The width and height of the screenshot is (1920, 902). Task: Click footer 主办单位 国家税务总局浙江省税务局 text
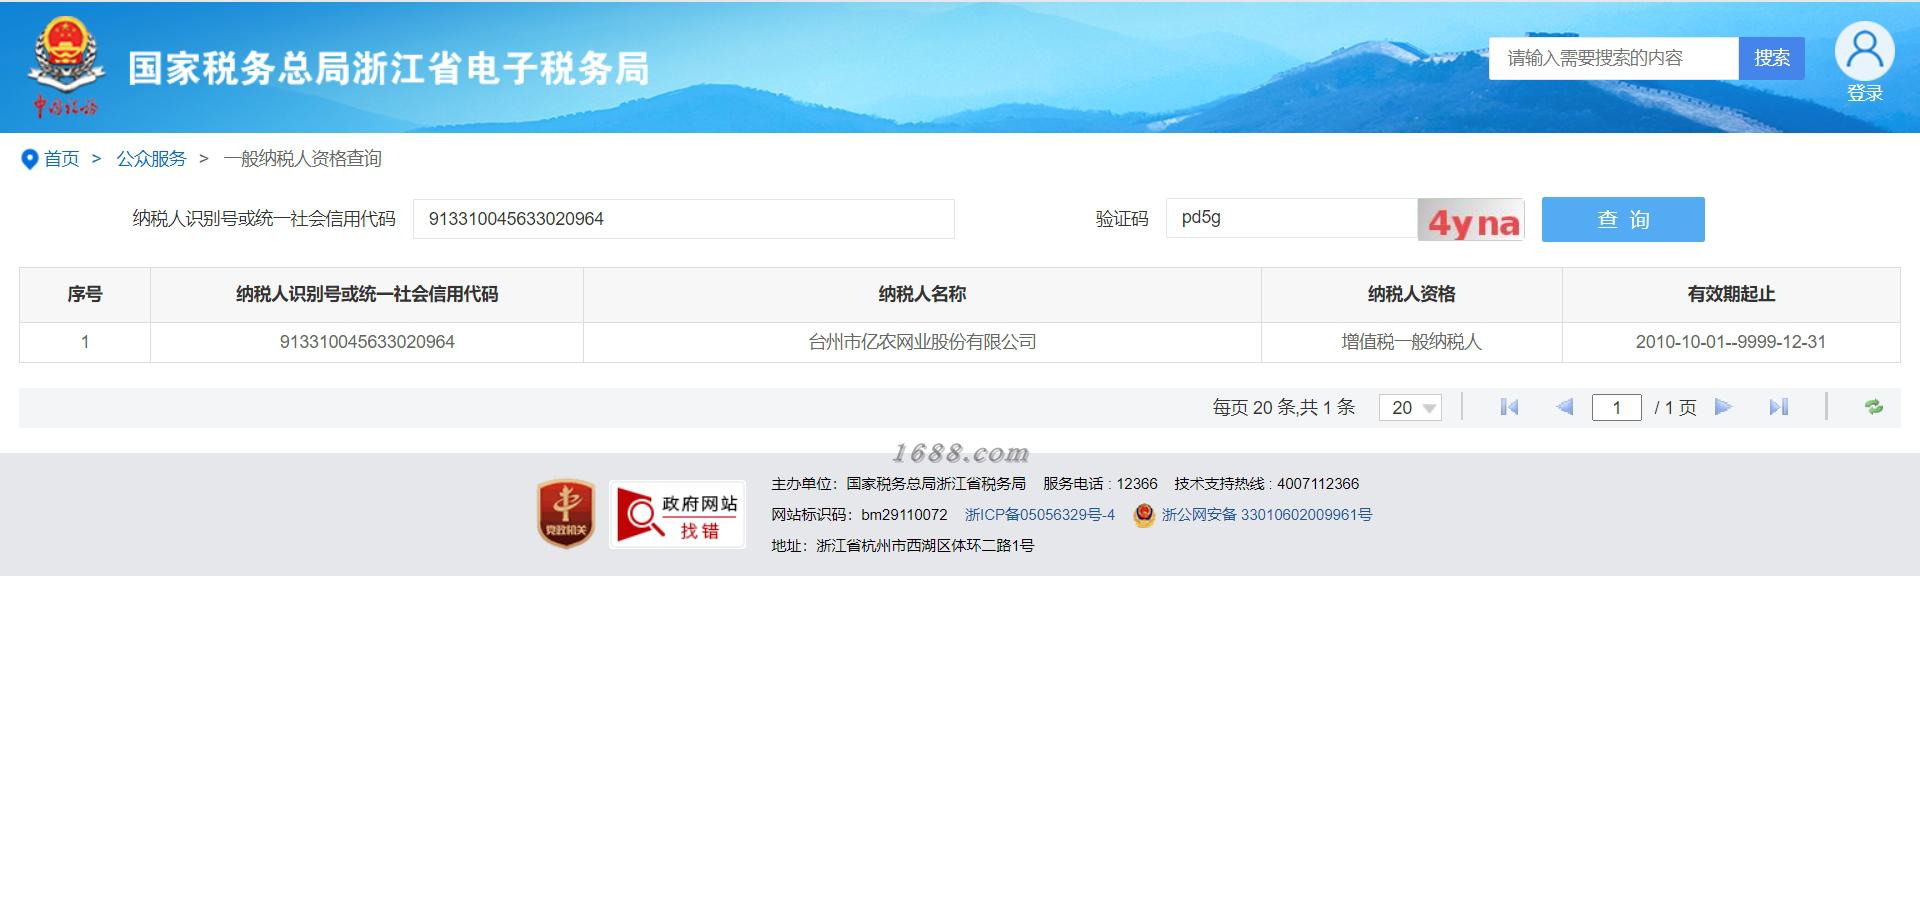(x=898, y=484)
